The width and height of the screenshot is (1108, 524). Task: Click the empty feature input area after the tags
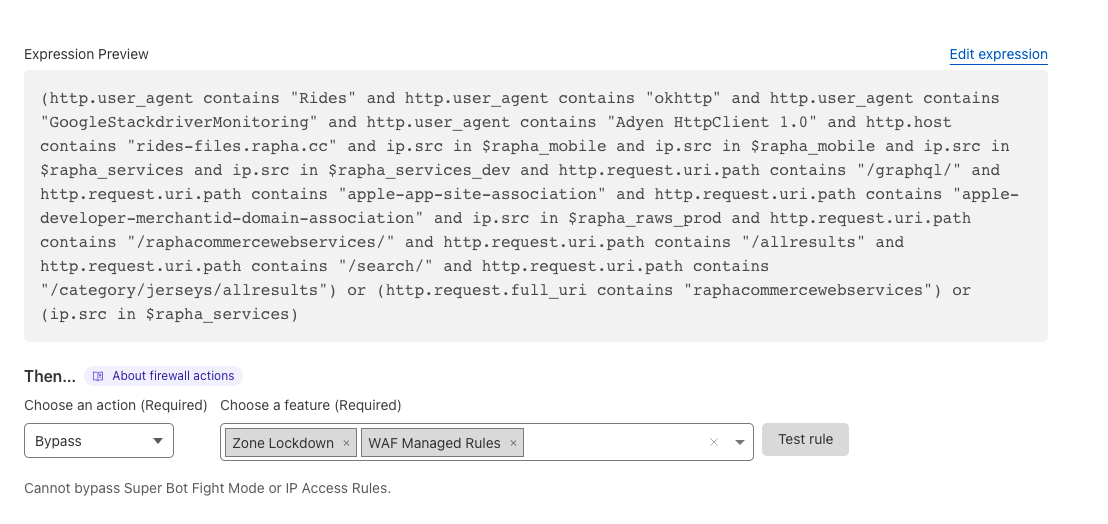(610, 442)
